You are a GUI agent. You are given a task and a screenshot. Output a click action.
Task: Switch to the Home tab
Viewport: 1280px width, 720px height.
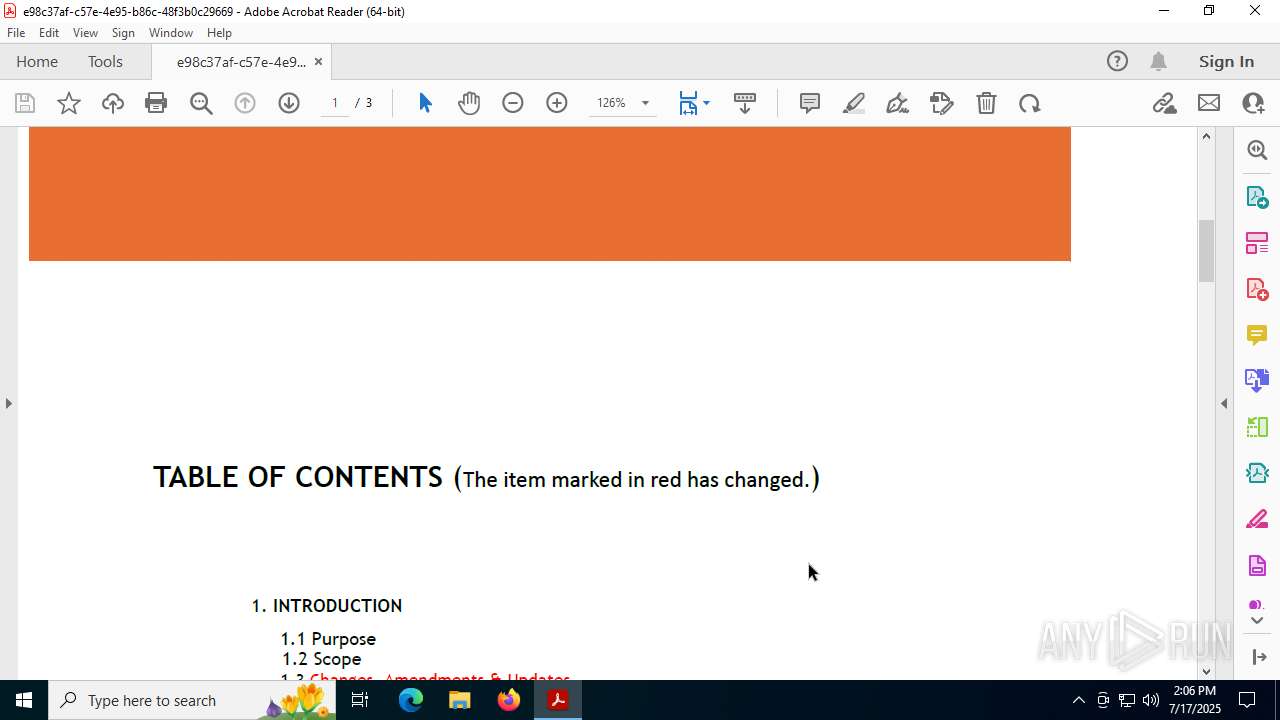37,61
